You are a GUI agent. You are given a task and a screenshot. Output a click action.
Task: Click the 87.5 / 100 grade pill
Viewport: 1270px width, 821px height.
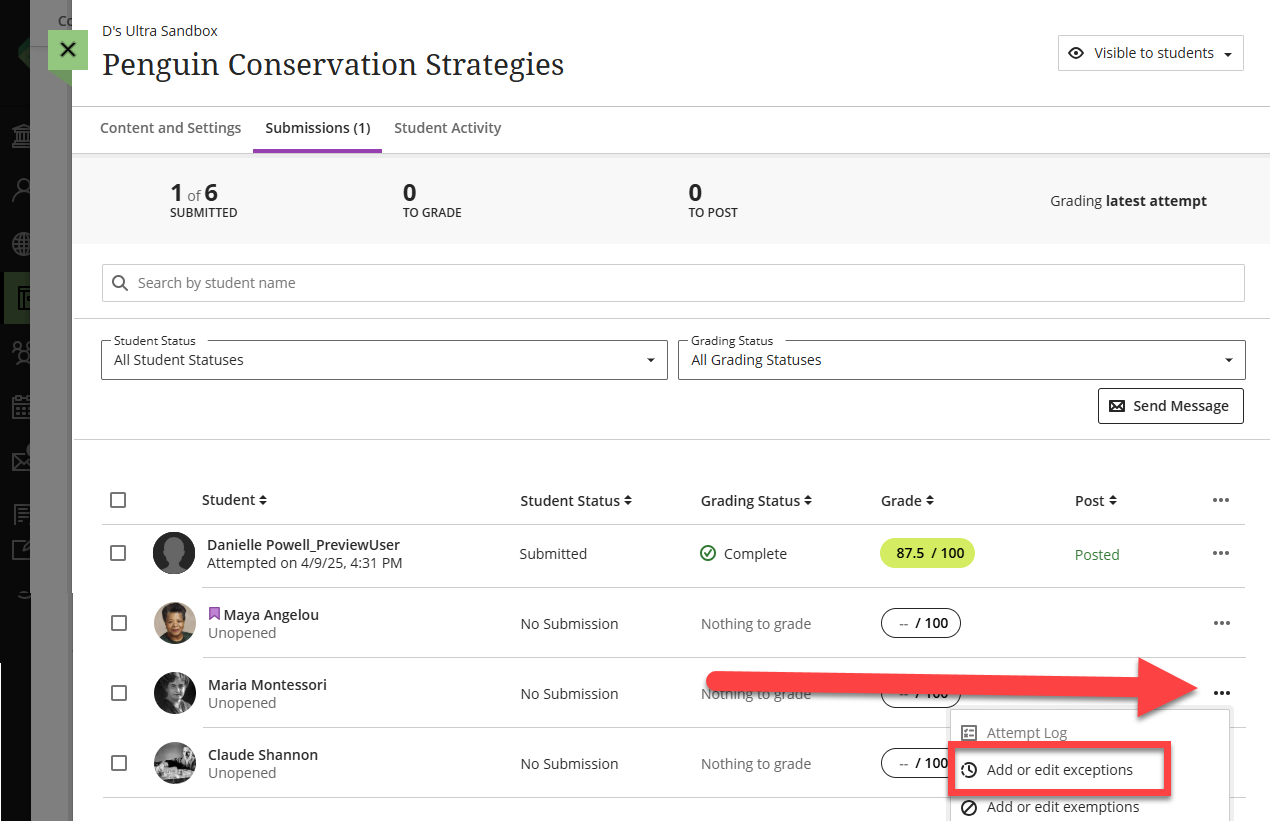pos(927,553)
